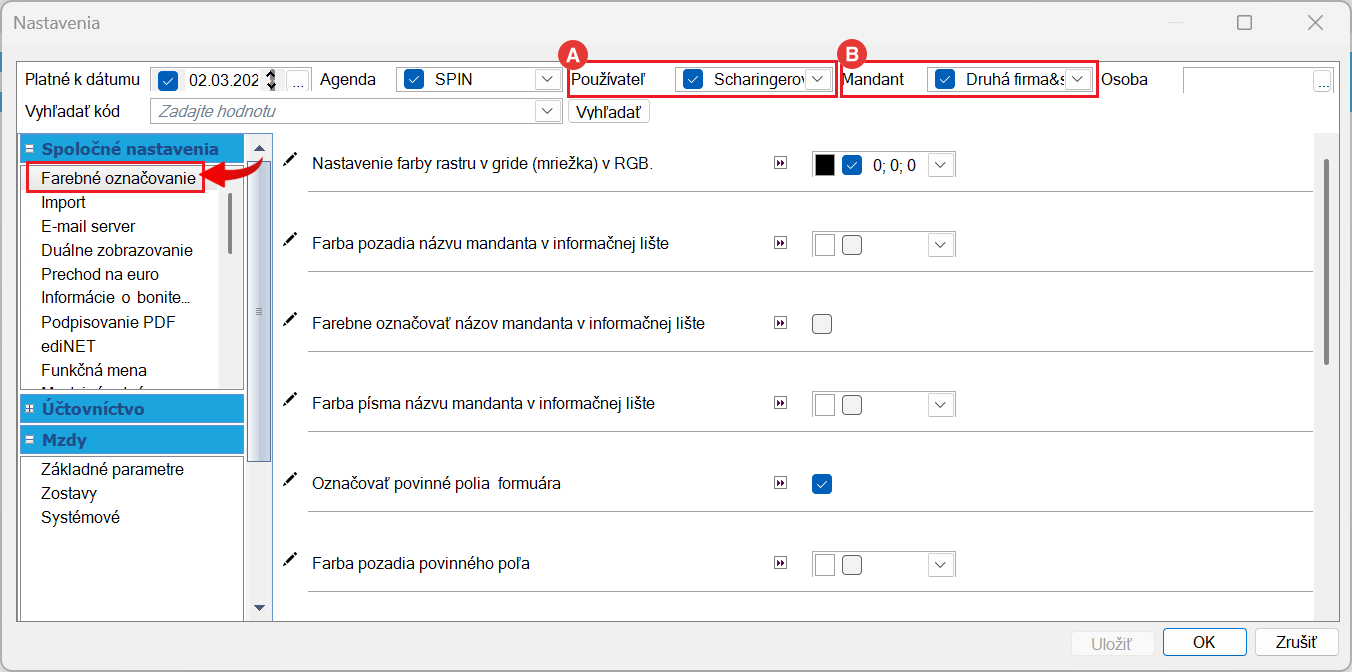
Task: Click arrow icon next to 'Farba písma názvu mandanta'
Action: pyautogui.click(x=780, y=403)
